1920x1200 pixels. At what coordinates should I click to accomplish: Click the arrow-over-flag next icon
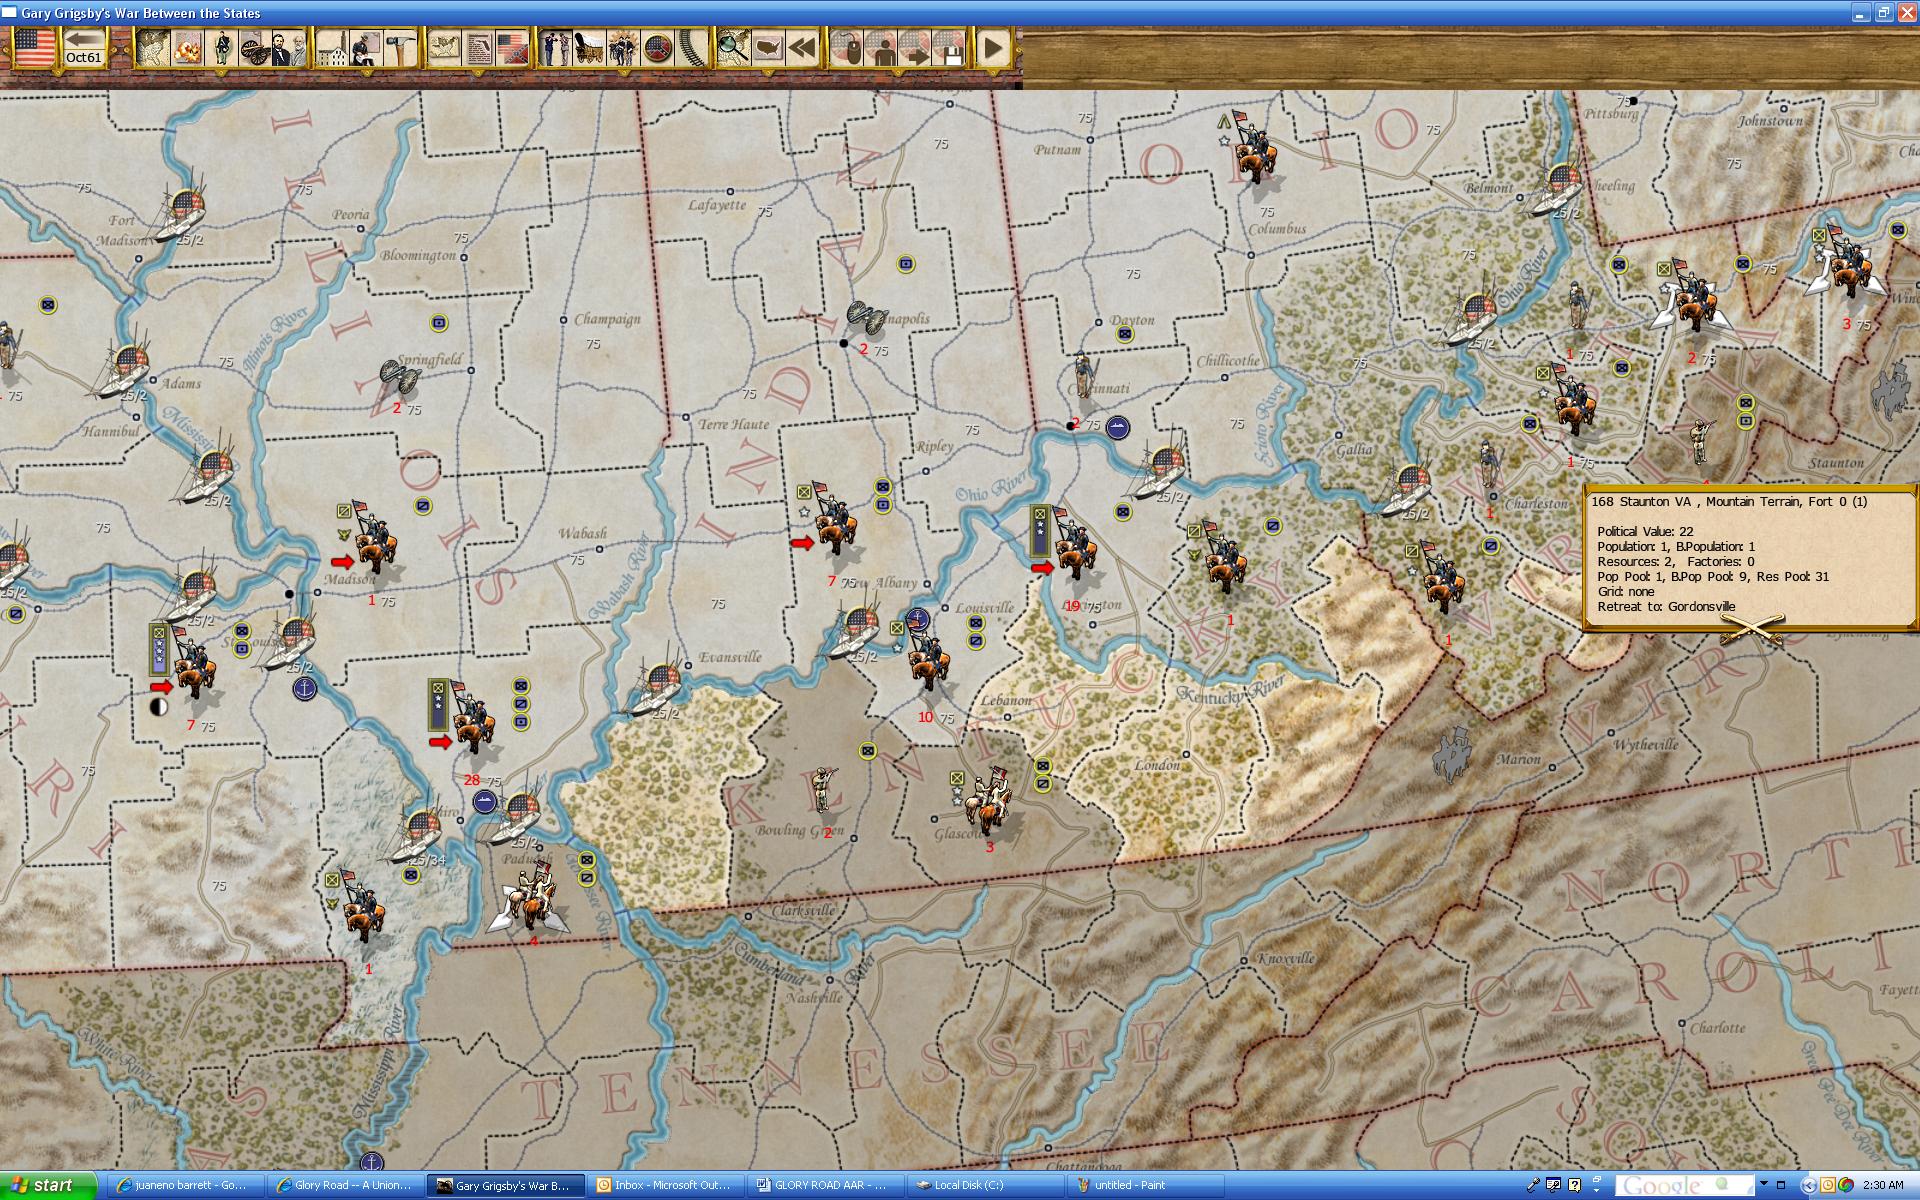point(915,47)
